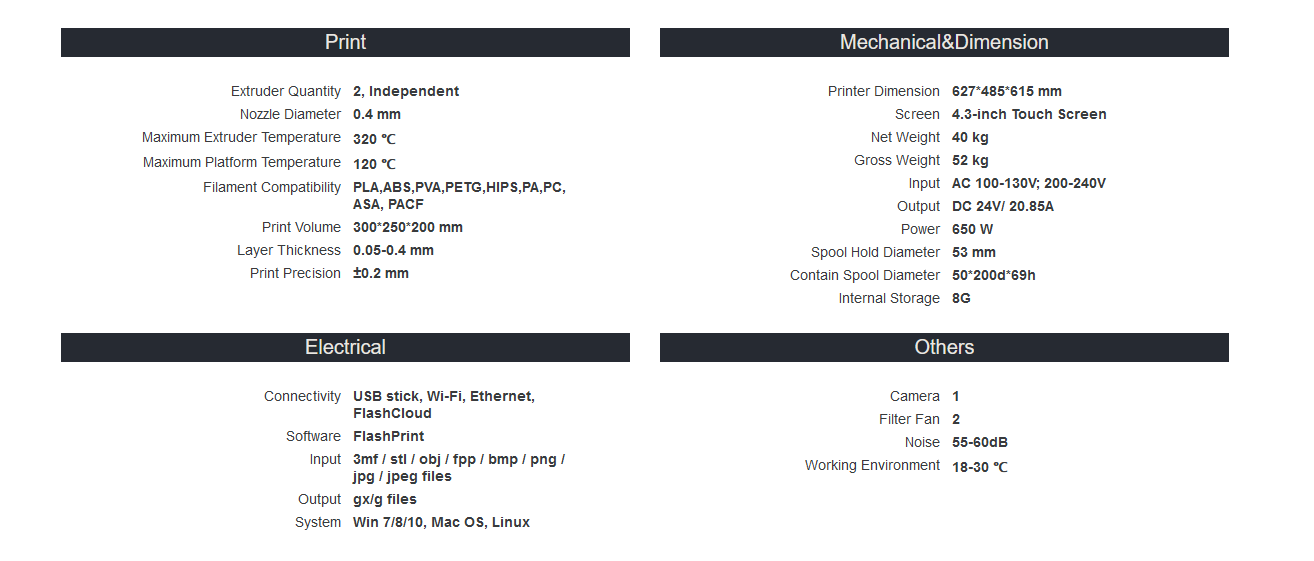The width and height of the screenshot is (1314, 561).
Task: Click the Electrical section header
Action: (x=345, y=347)
